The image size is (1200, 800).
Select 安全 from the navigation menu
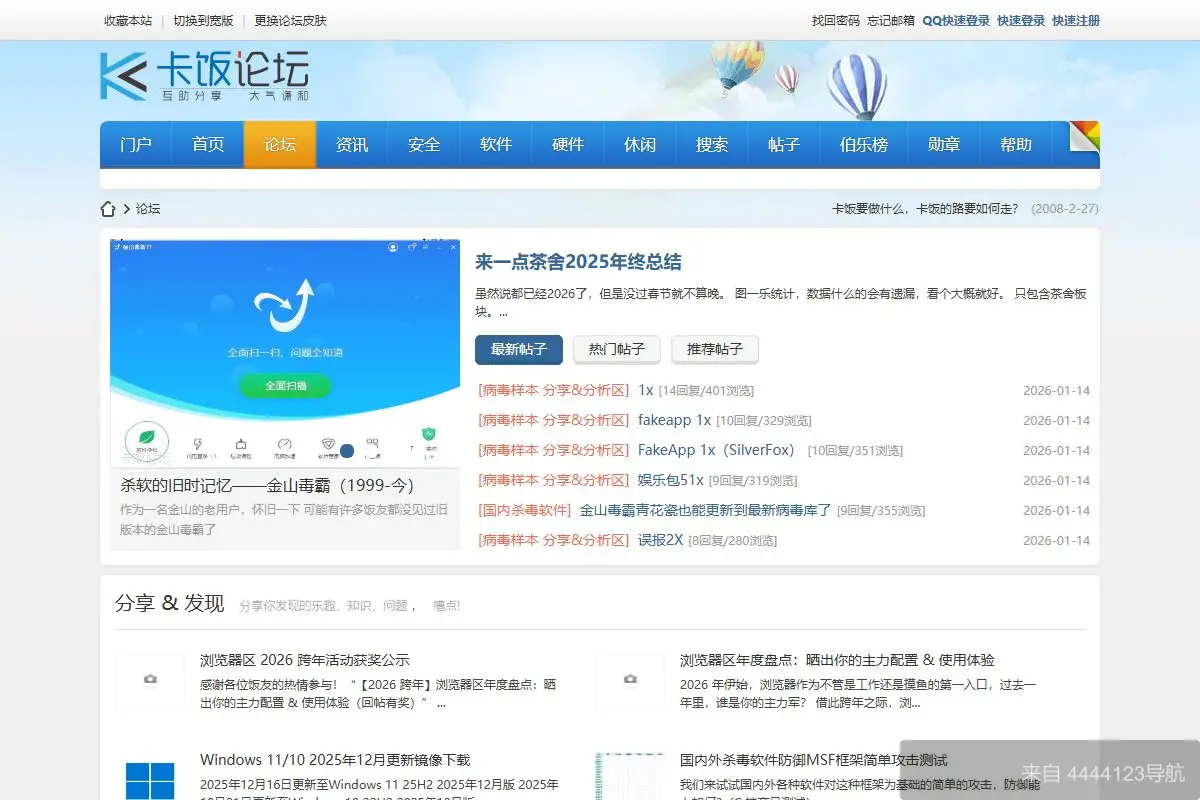tap(424, 144)
